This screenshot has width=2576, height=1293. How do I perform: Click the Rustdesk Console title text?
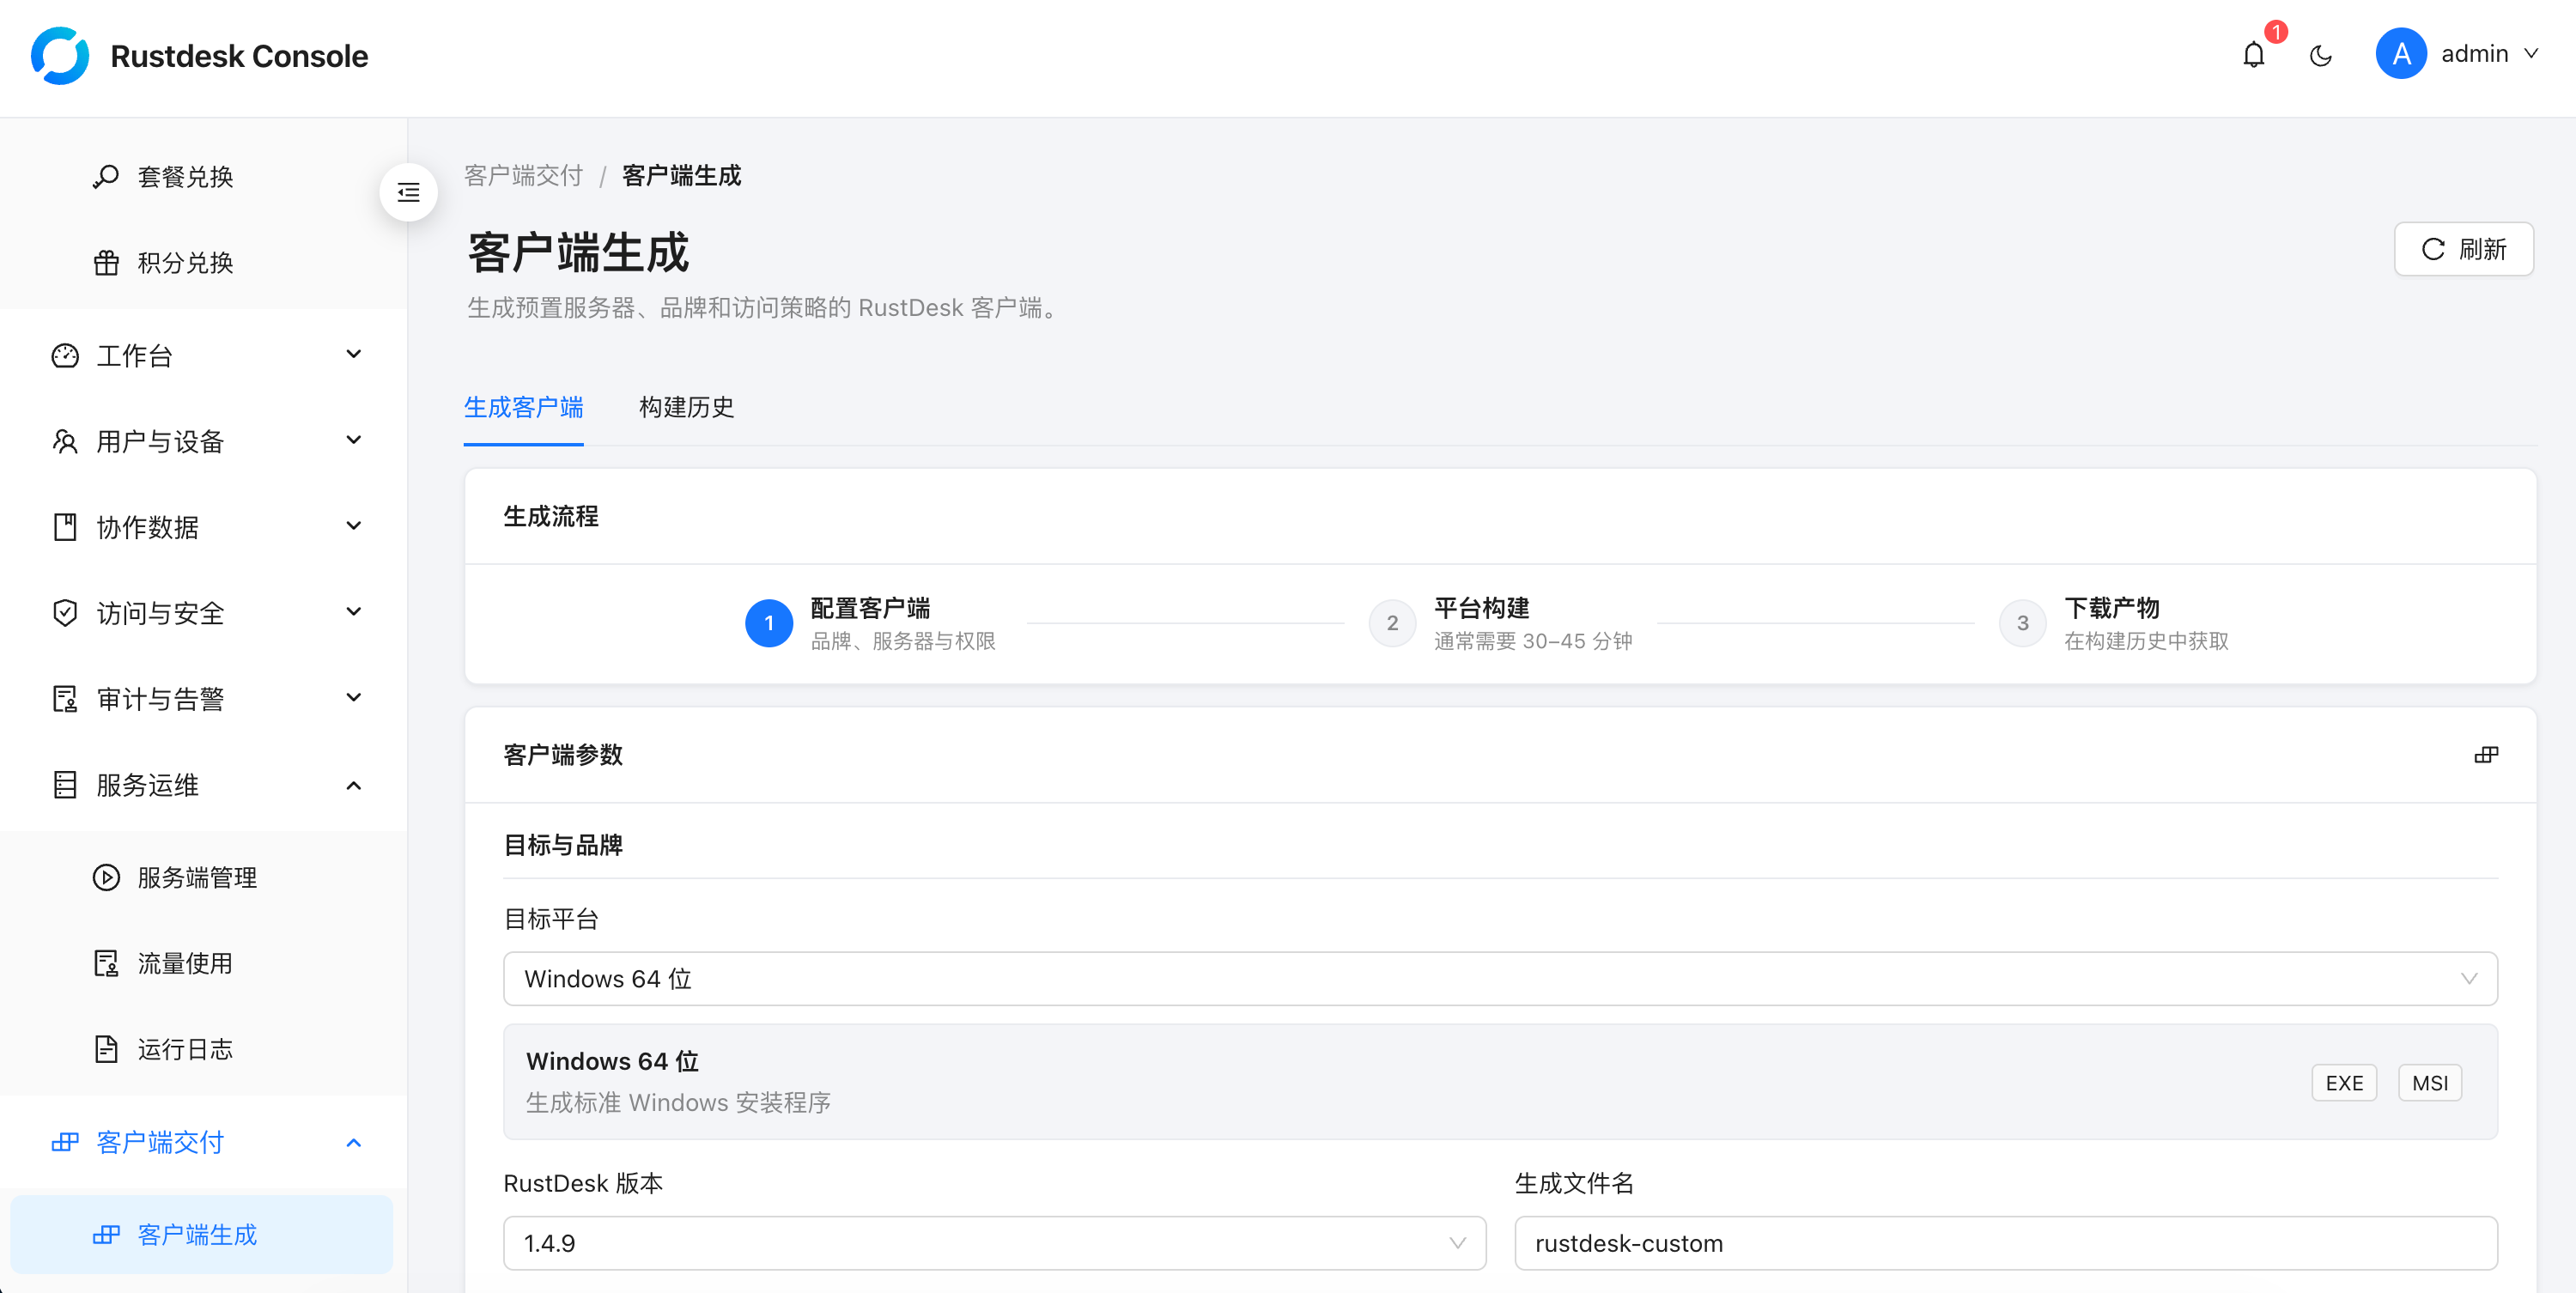[239, 56]
